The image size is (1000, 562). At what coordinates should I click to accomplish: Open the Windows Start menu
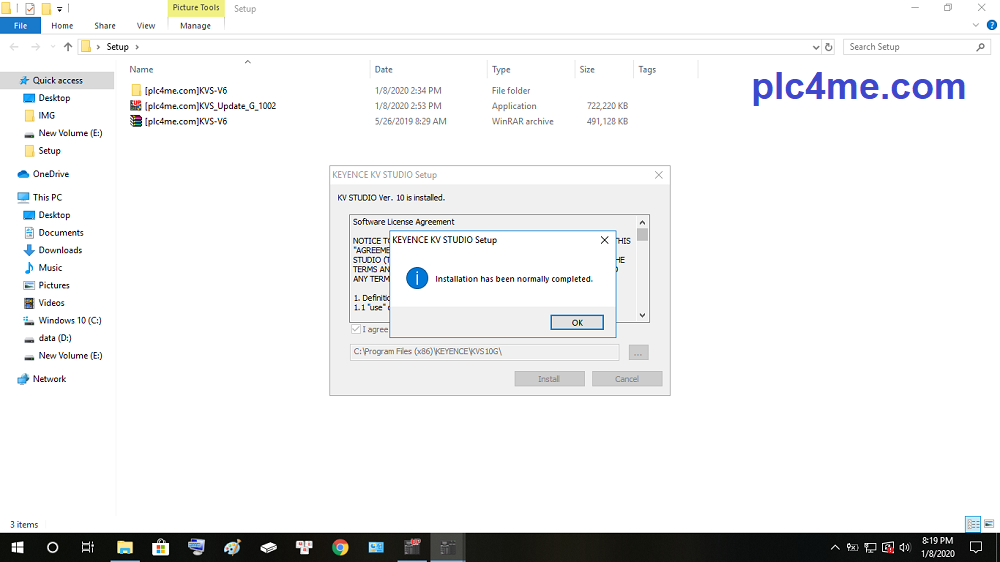(x=17, y=547)
